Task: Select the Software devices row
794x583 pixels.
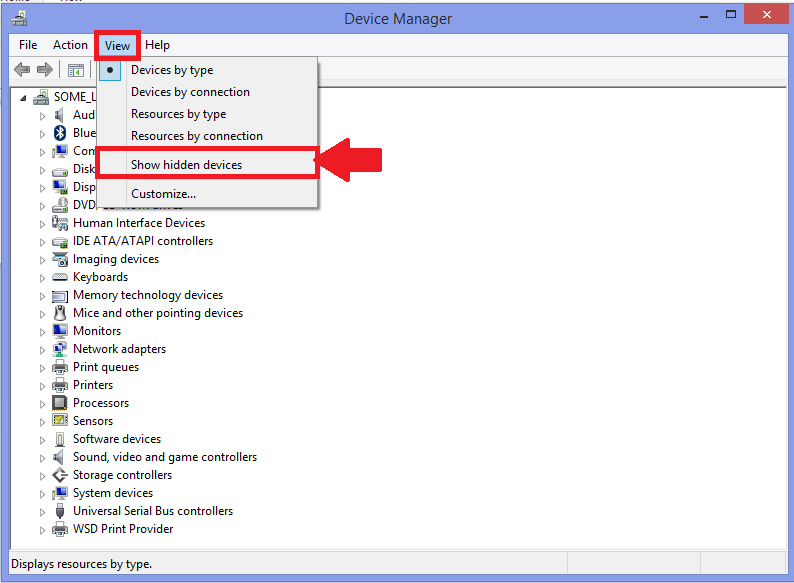Action: tap(117, 439)
